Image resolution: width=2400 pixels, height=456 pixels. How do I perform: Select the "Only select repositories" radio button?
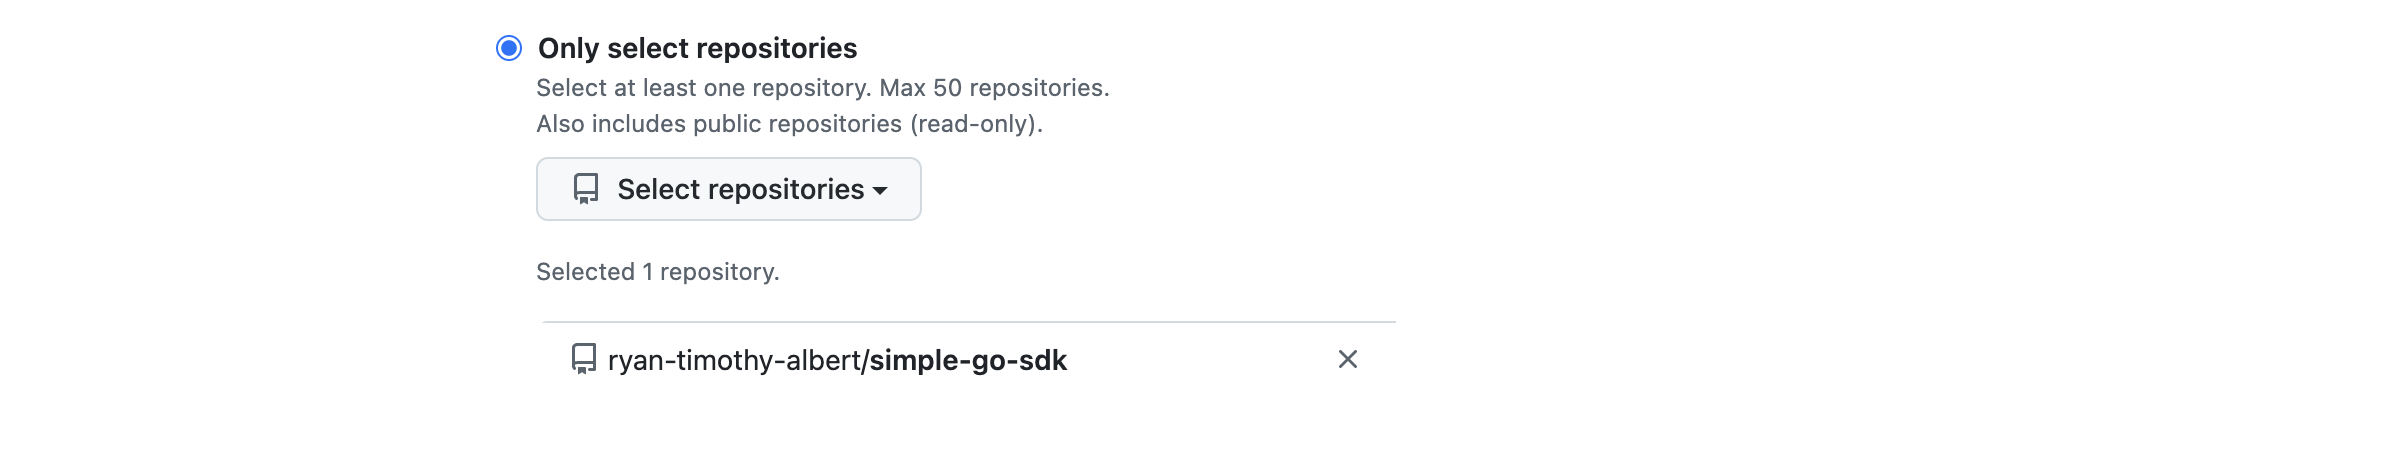coord(509,48)
